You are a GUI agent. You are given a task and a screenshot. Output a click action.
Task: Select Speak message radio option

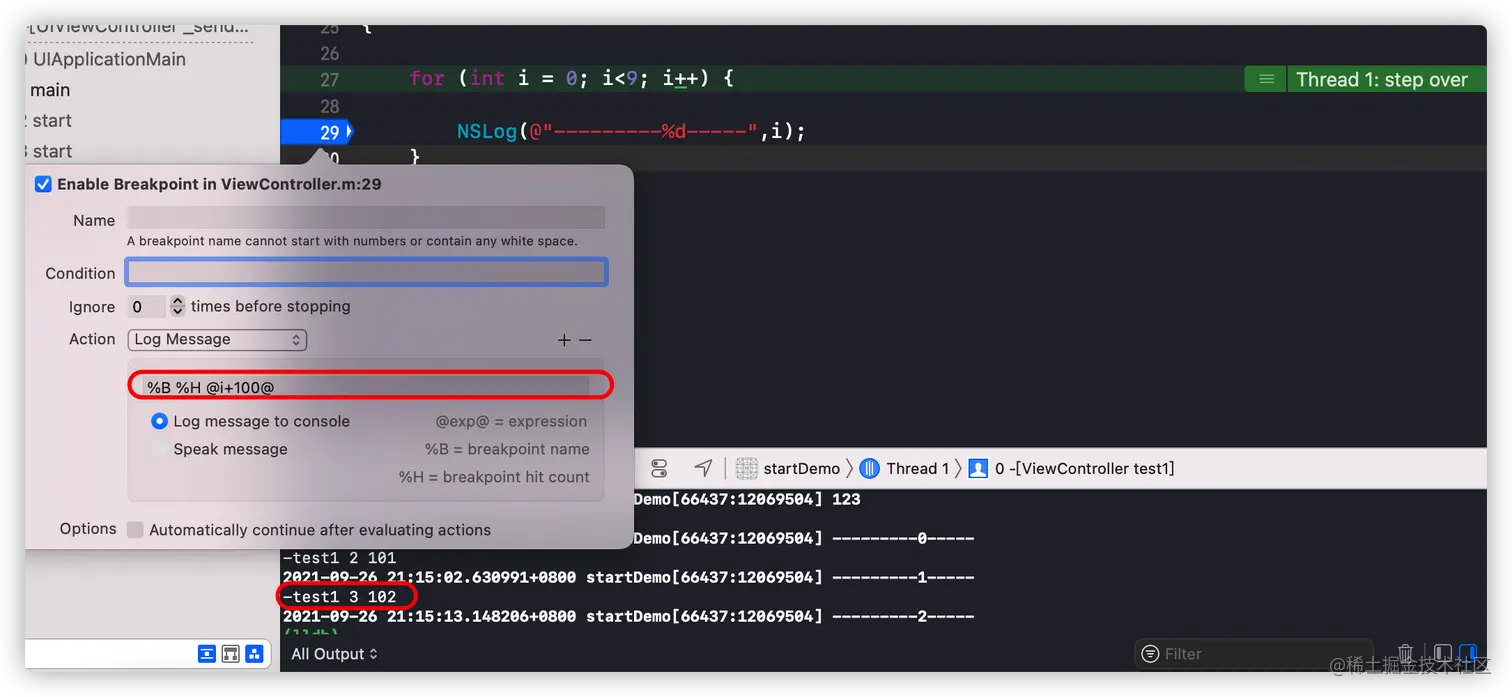tap(159, 450)
